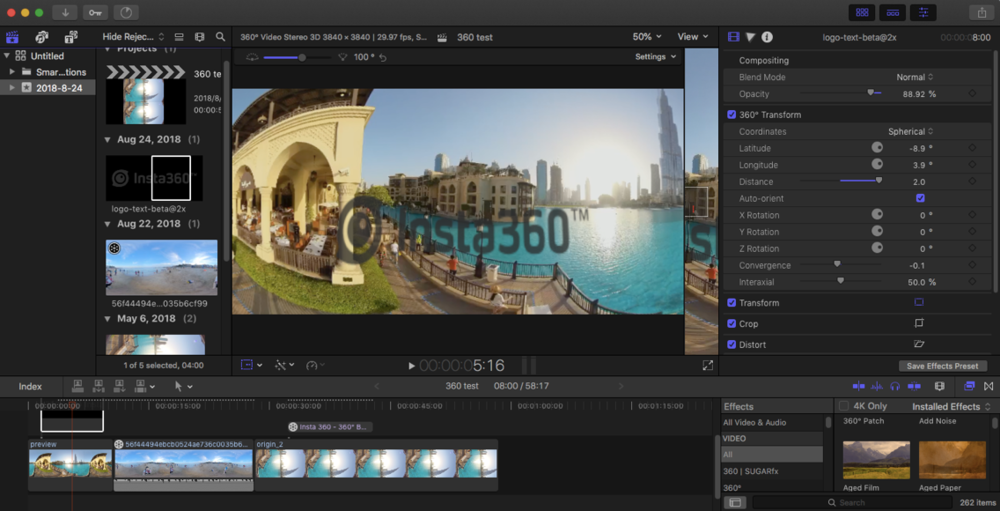This screenshot has height=511, width=1000.
Task: Open the Photos and Audio sidebar
Action: click(x=41, y=37)
